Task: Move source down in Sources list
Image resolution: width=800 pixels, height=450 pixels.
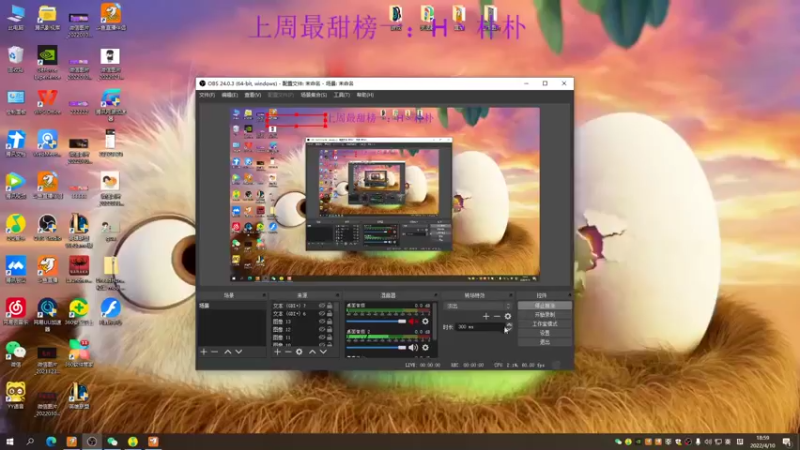Action: (323, 352)
